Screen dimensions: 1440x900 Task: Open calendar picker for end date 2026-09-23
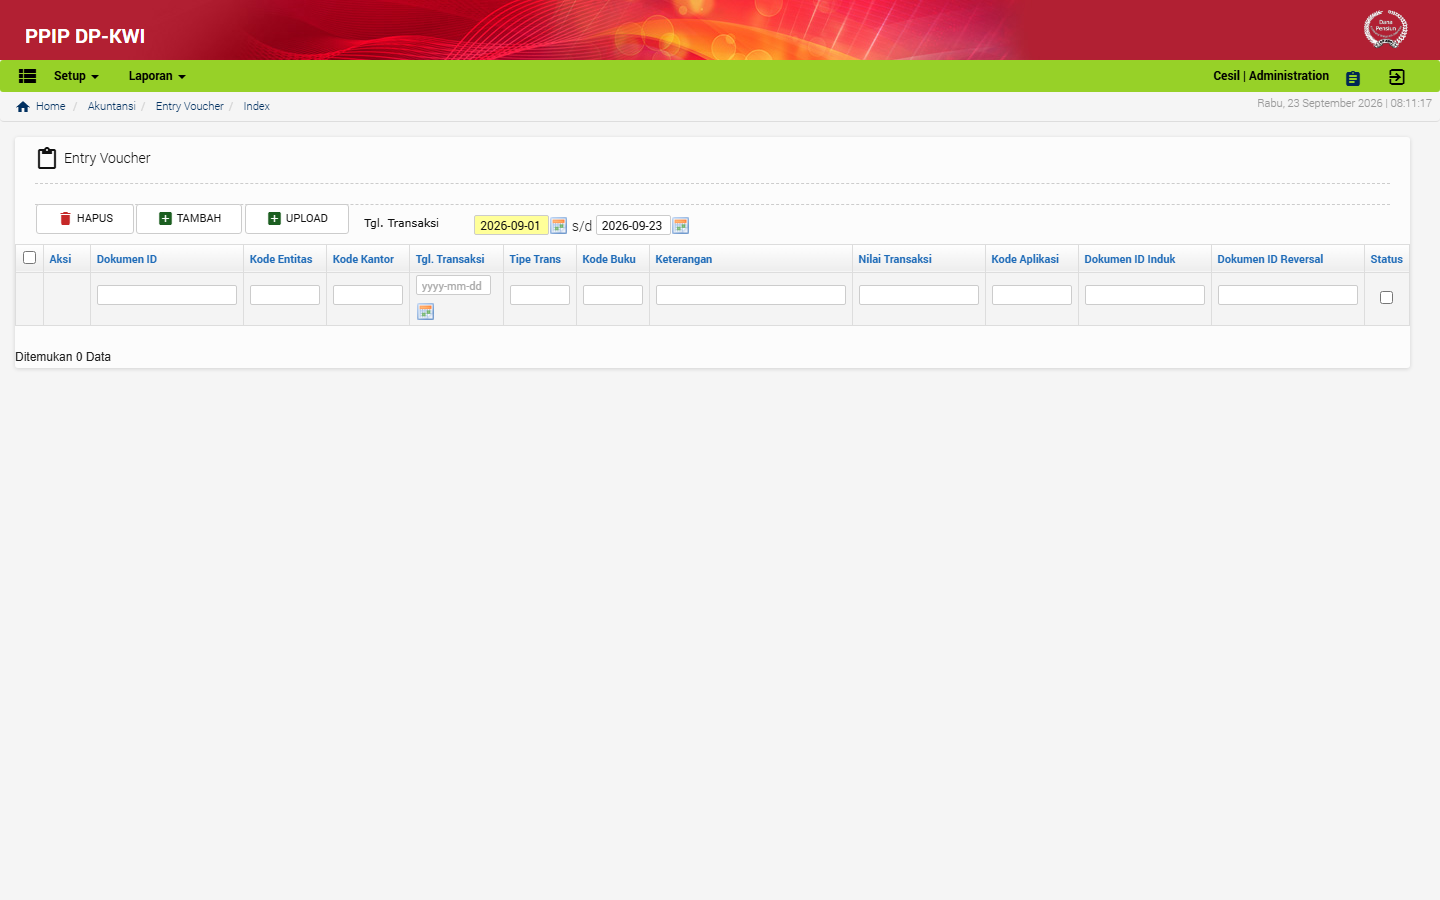[681, 226]
